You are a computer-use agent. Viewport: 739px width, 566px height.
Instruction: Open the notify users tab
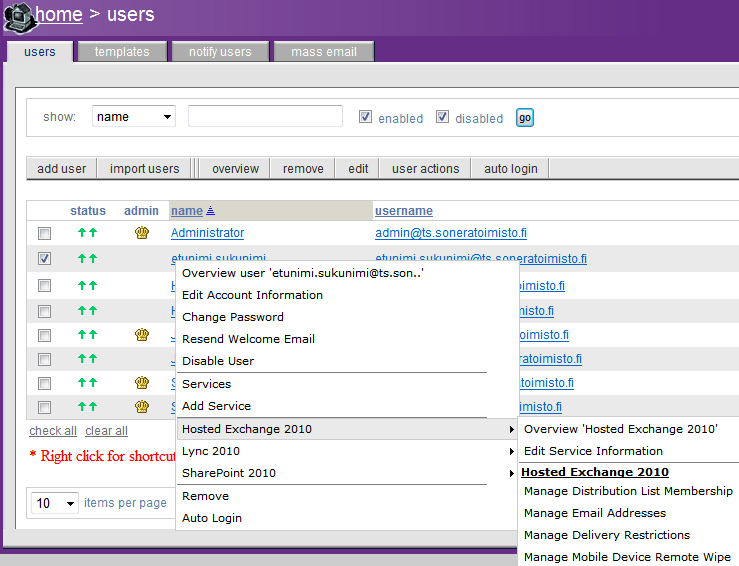coord(220,51)
